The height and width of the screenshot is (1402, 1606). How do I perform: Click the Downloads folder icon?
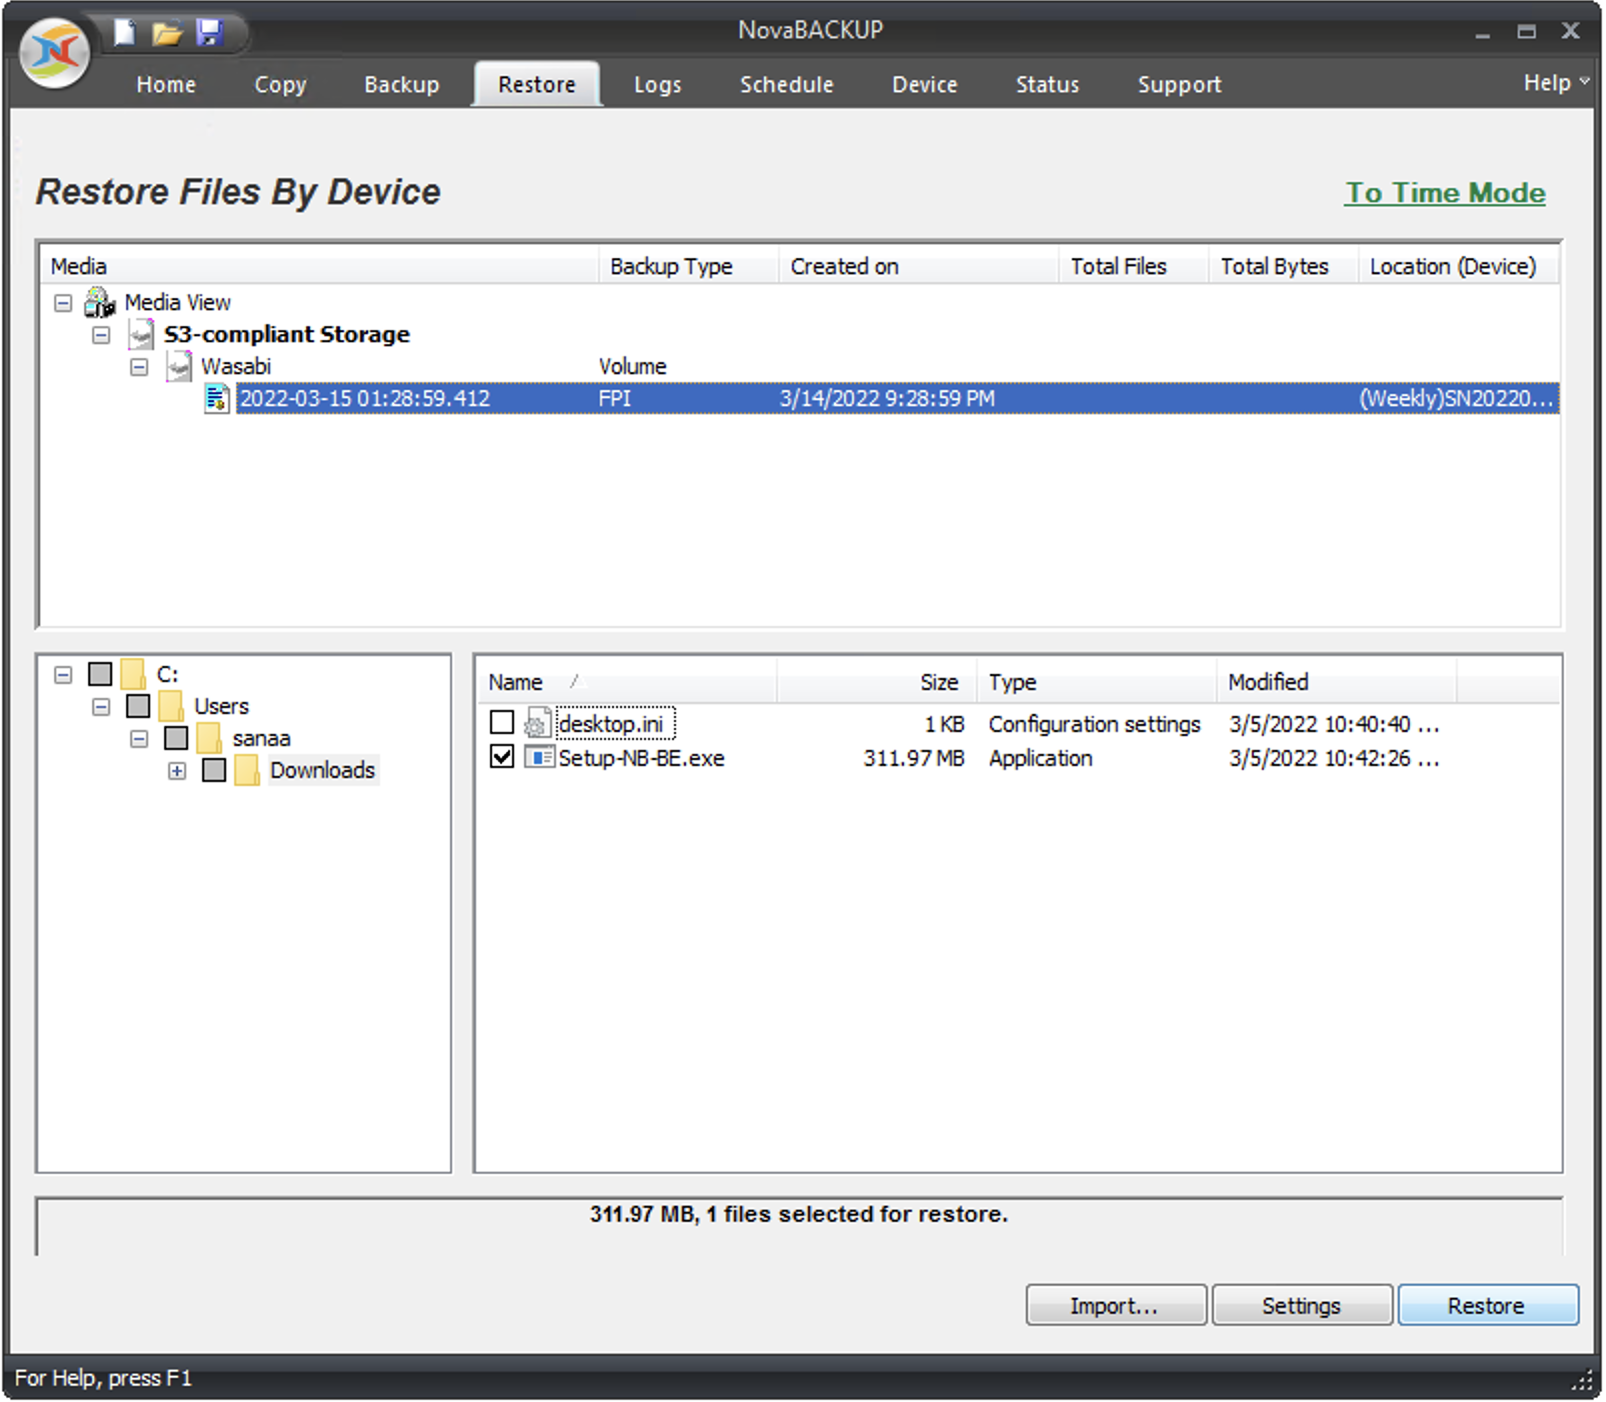click(x=247, y=770)
